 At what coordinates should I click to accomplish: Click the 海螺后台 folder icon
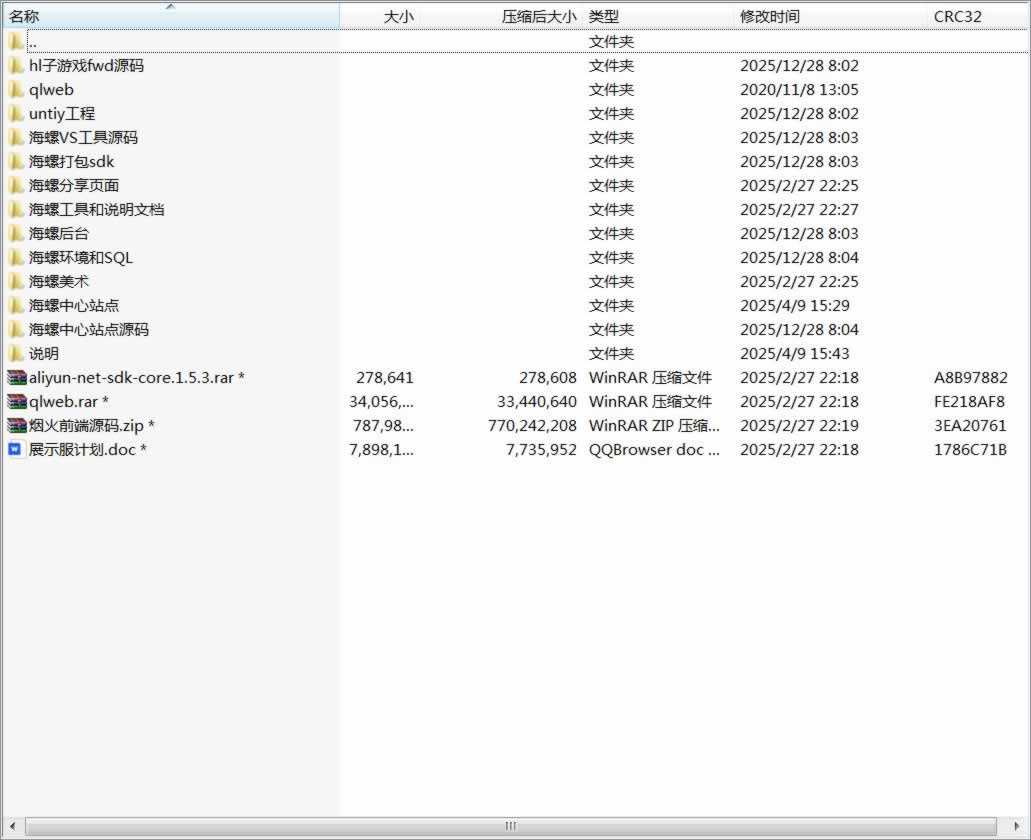16,234
